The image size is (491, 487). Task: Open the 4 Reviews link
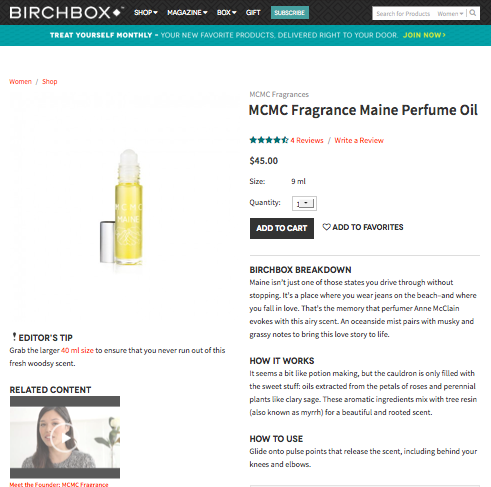click(307, 140)
